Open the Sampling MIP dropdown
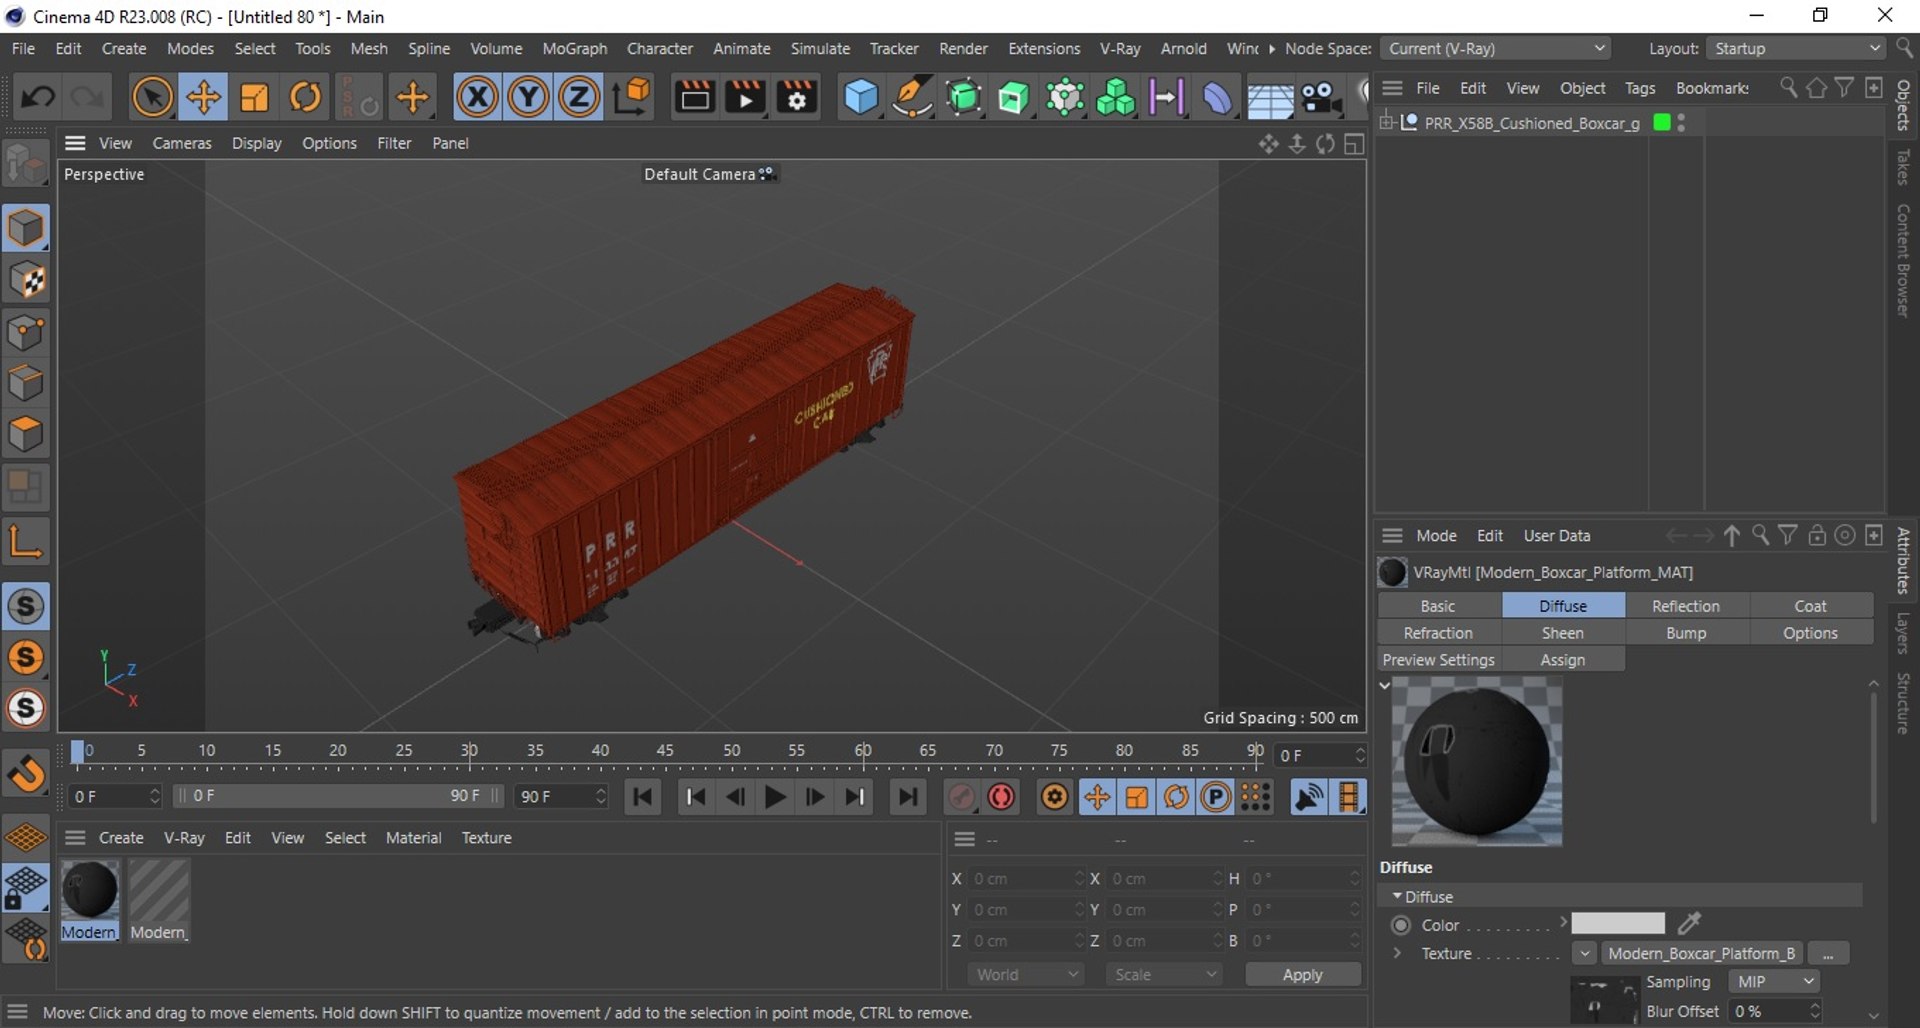 point(1773,982)
